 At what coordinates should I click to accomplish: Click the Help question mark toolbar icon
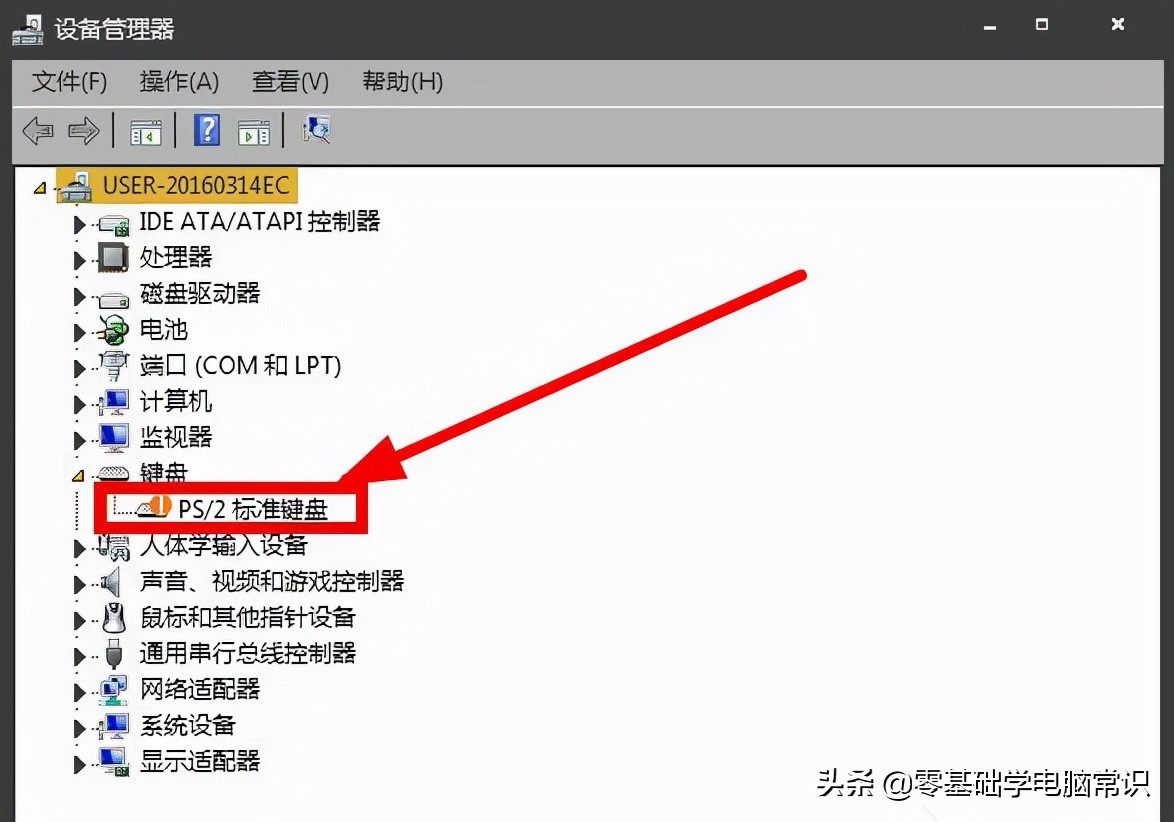[x=206, y=130]
